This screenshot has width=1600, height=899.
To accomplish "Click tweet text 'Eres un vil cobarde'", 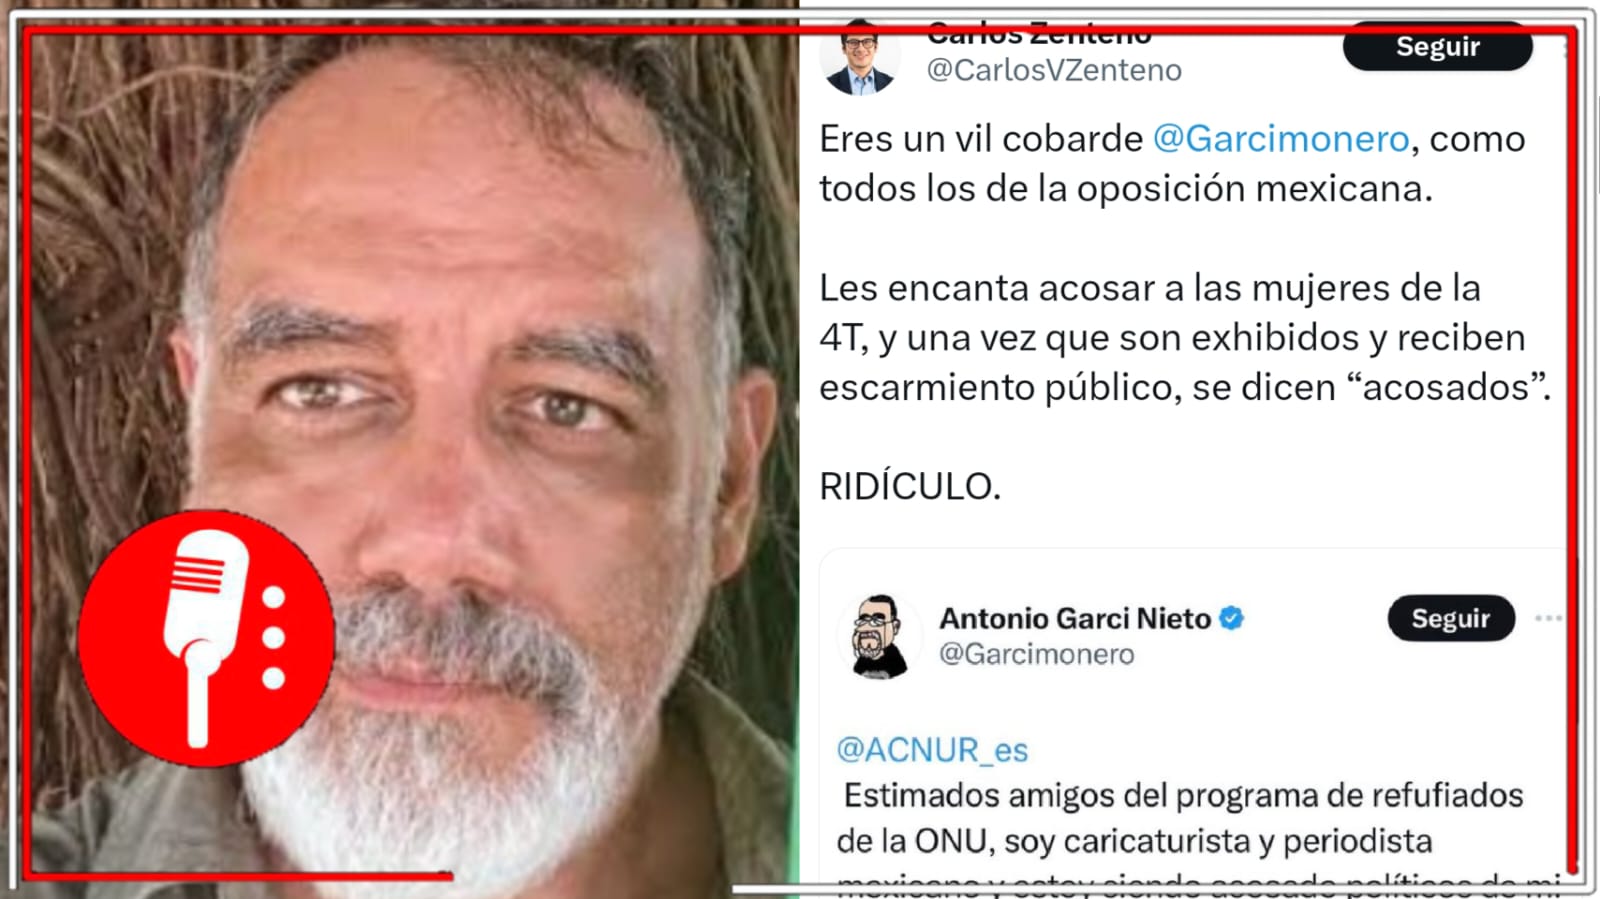I will (981, 138).
